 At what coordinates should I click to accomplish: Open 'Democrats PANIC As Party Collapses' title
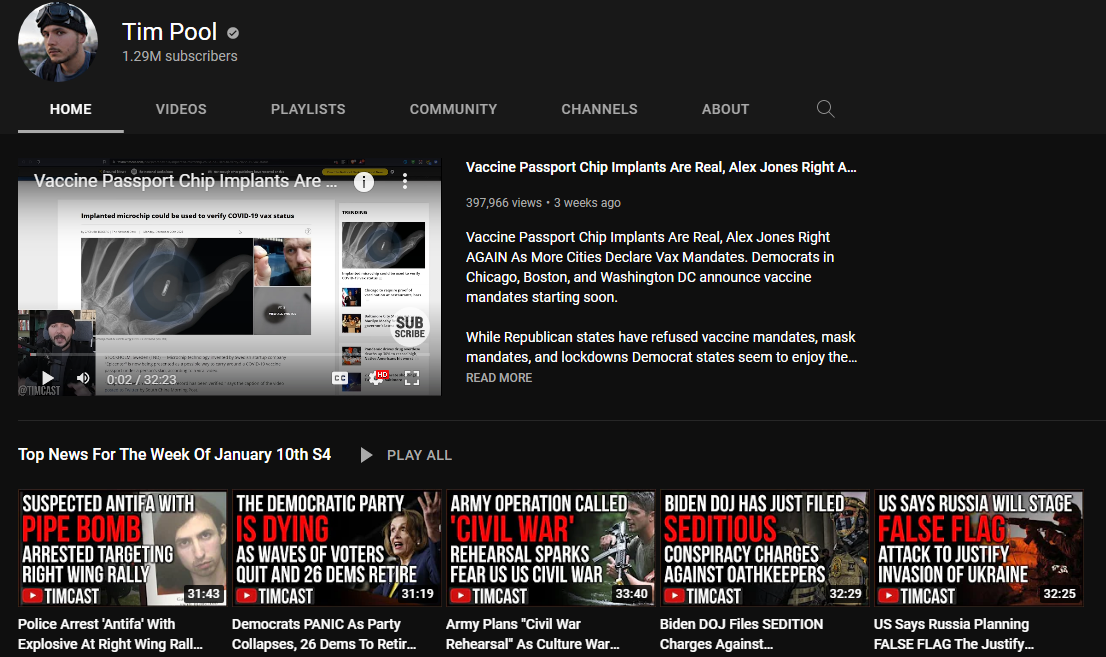324,634
